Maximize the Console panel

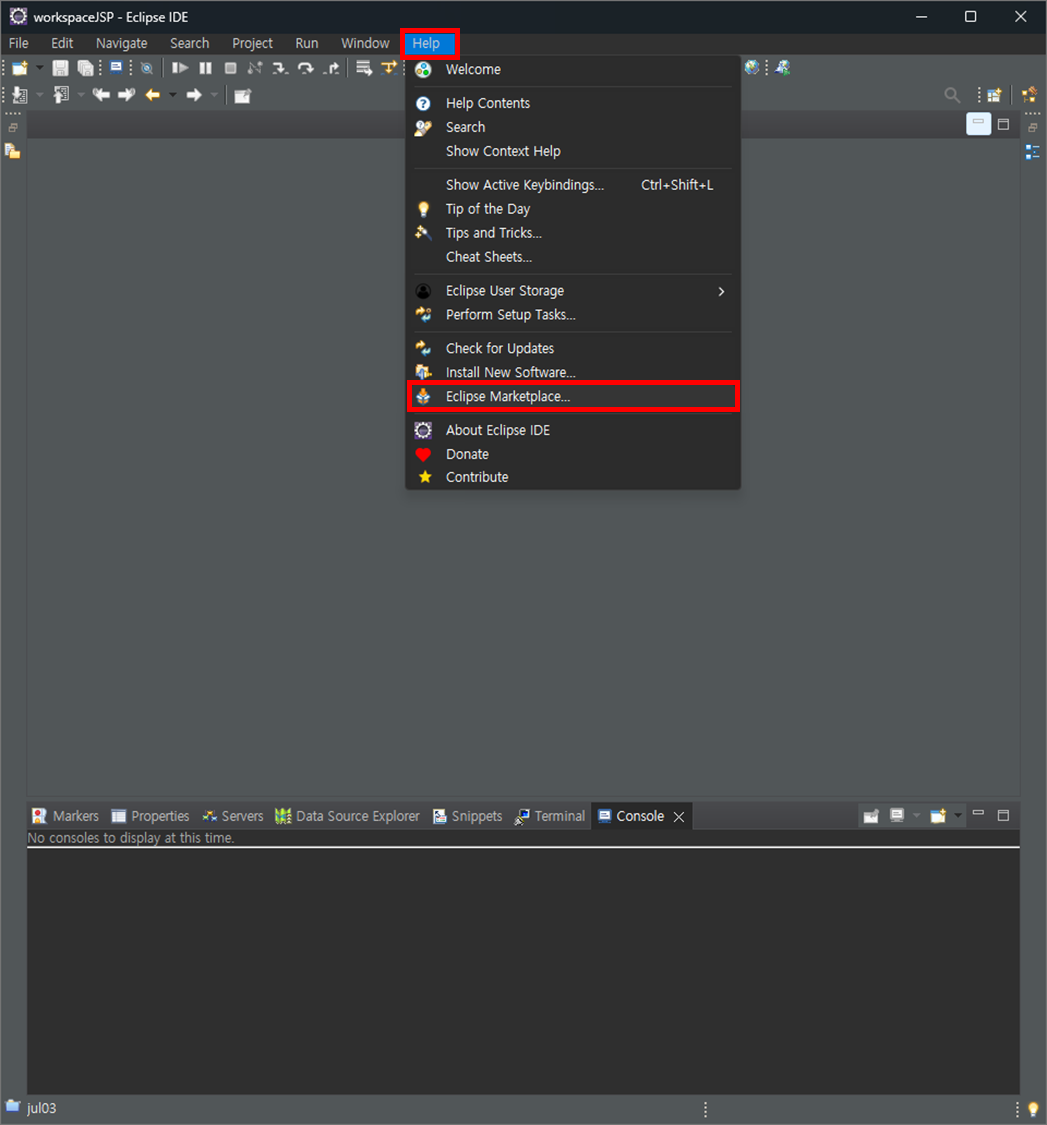tap(1003, 815)
